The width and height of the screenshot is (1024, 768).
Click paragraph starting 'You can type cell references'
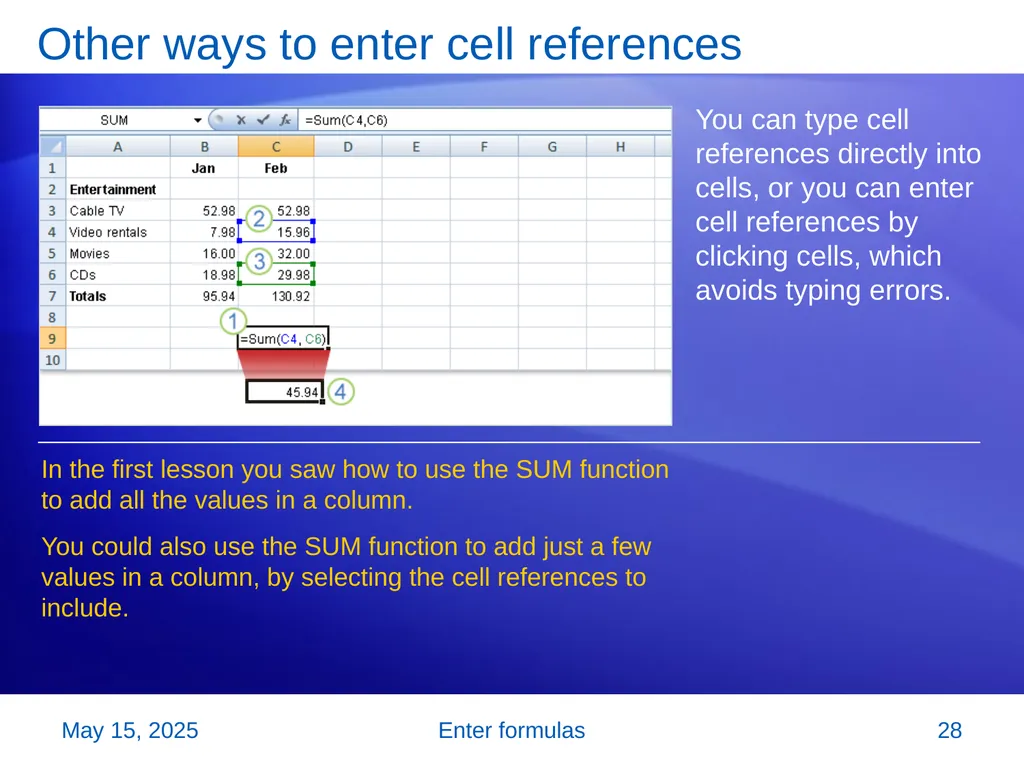(838, 205)
